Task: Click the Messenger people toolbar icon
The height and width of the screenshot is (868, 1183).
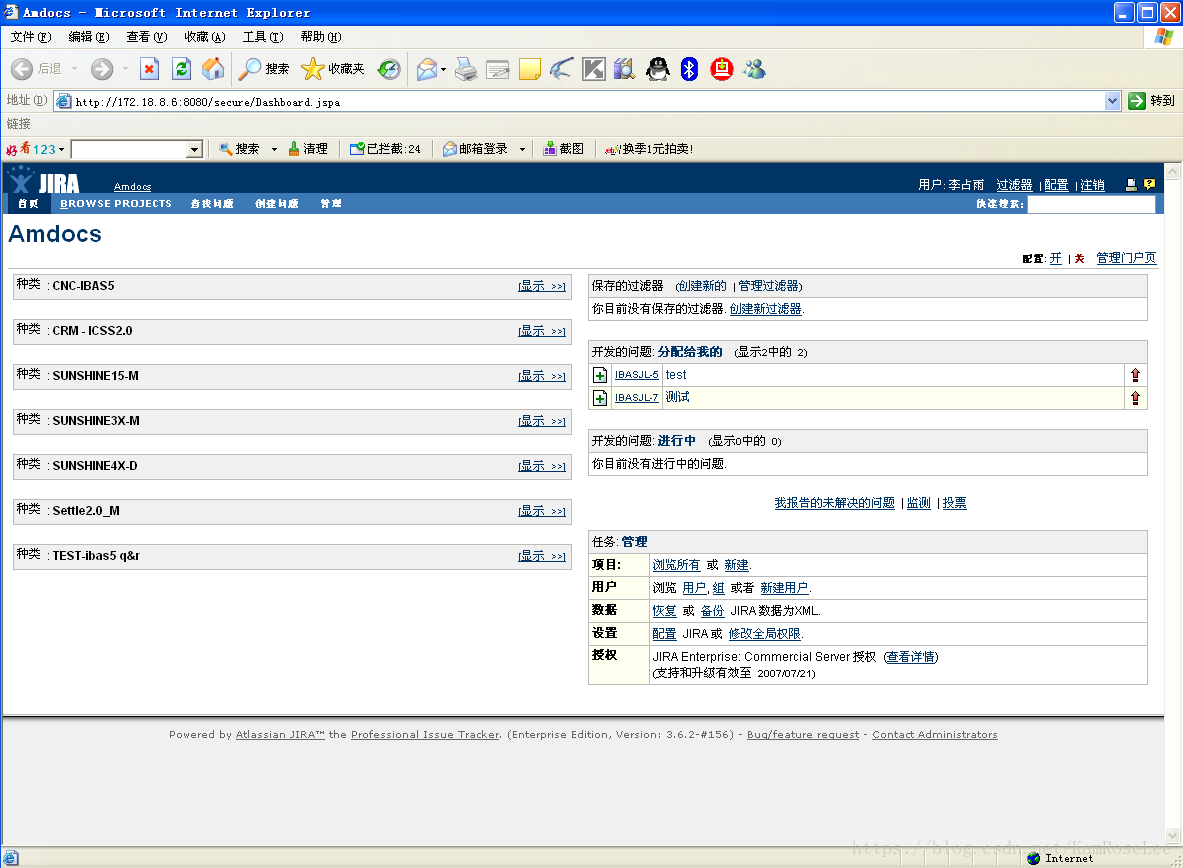Action: pos(754,69)
